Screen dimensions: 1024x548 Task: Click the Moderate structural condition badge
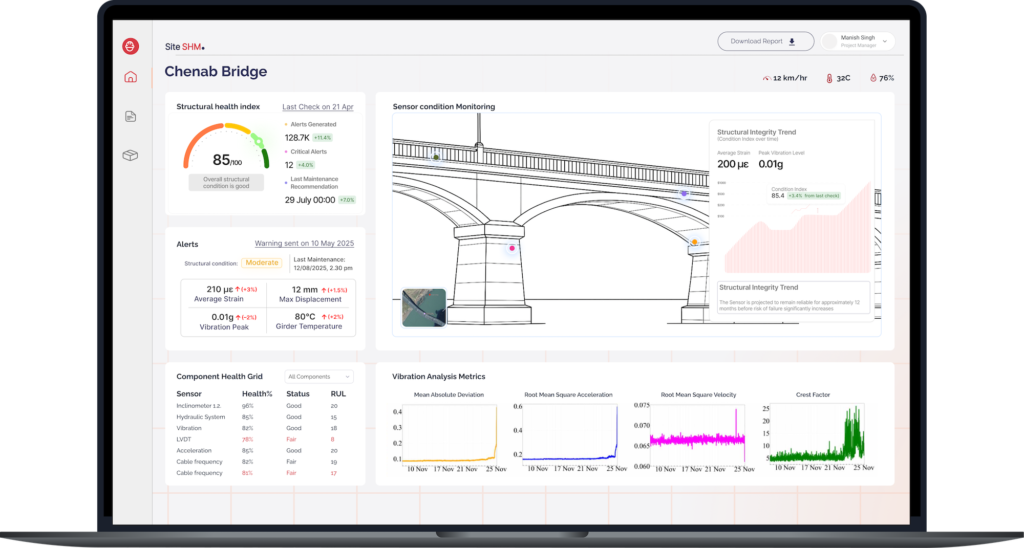pos(261,263)
